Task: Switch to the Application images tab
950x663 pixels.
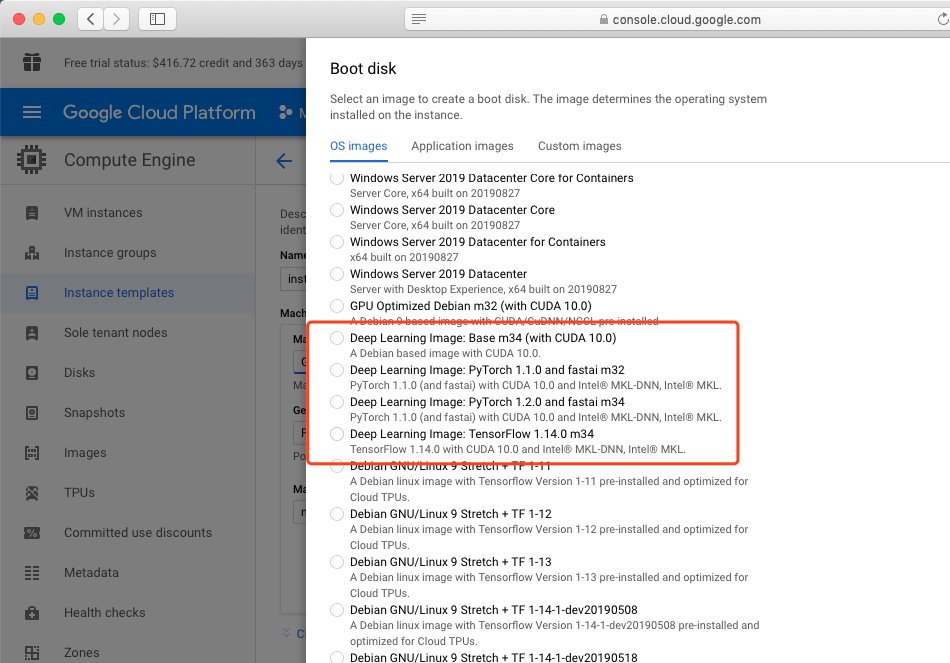Action: pos(462,146)
